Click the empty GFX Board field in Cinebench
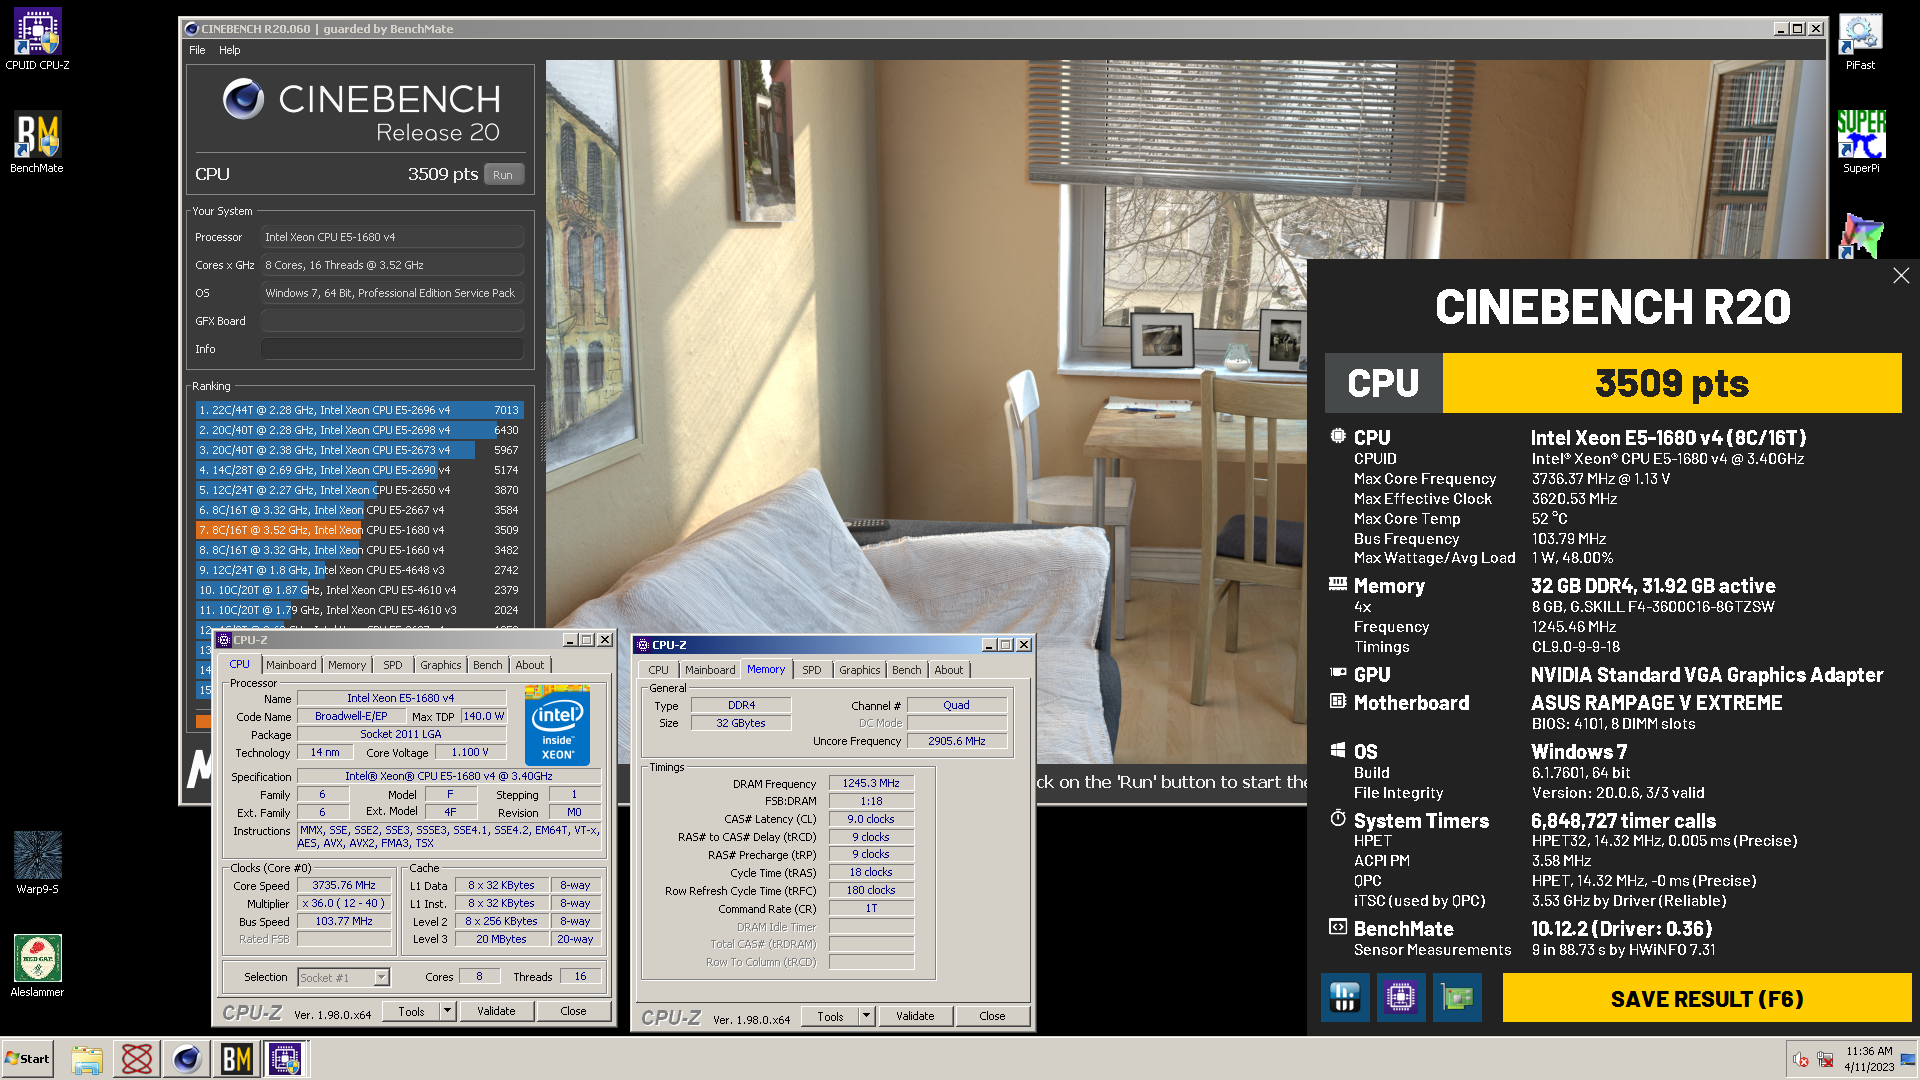Screen dimensions: 1920x1080 (x=392, y=321)
